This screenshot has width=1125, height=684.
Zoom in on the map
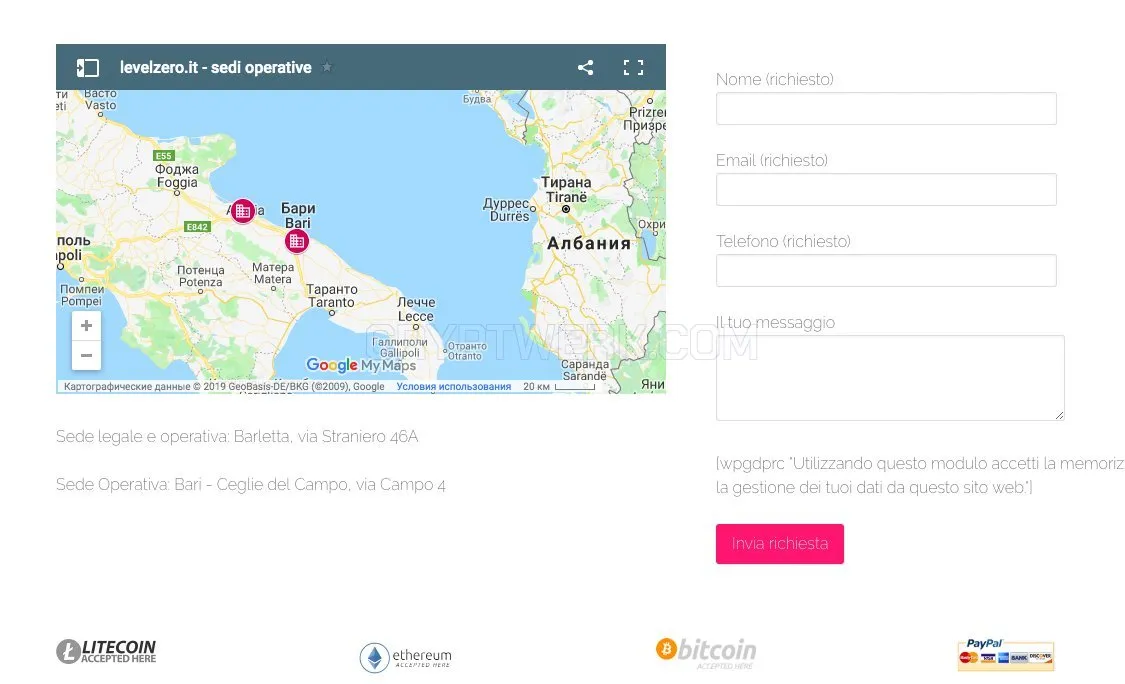tap(86, 326)
